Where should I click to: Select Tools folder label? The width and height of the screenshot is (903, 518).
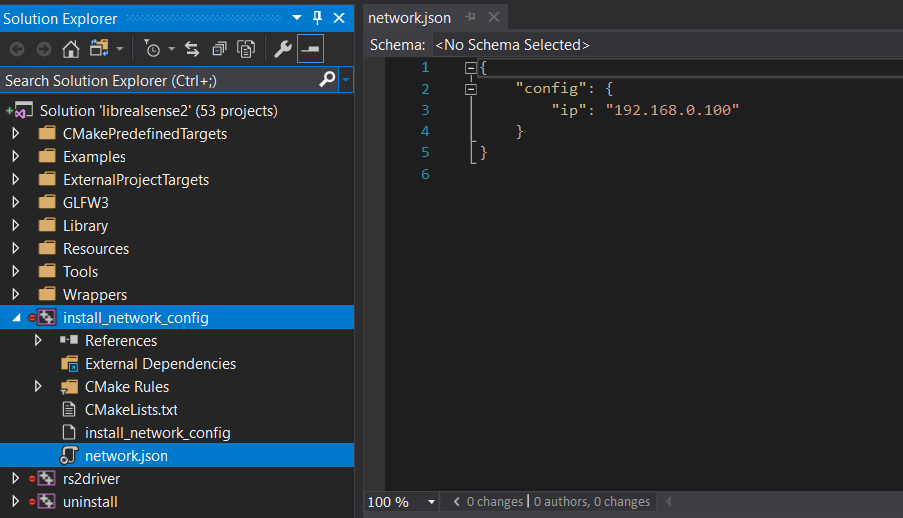click(x=81, y=272)
